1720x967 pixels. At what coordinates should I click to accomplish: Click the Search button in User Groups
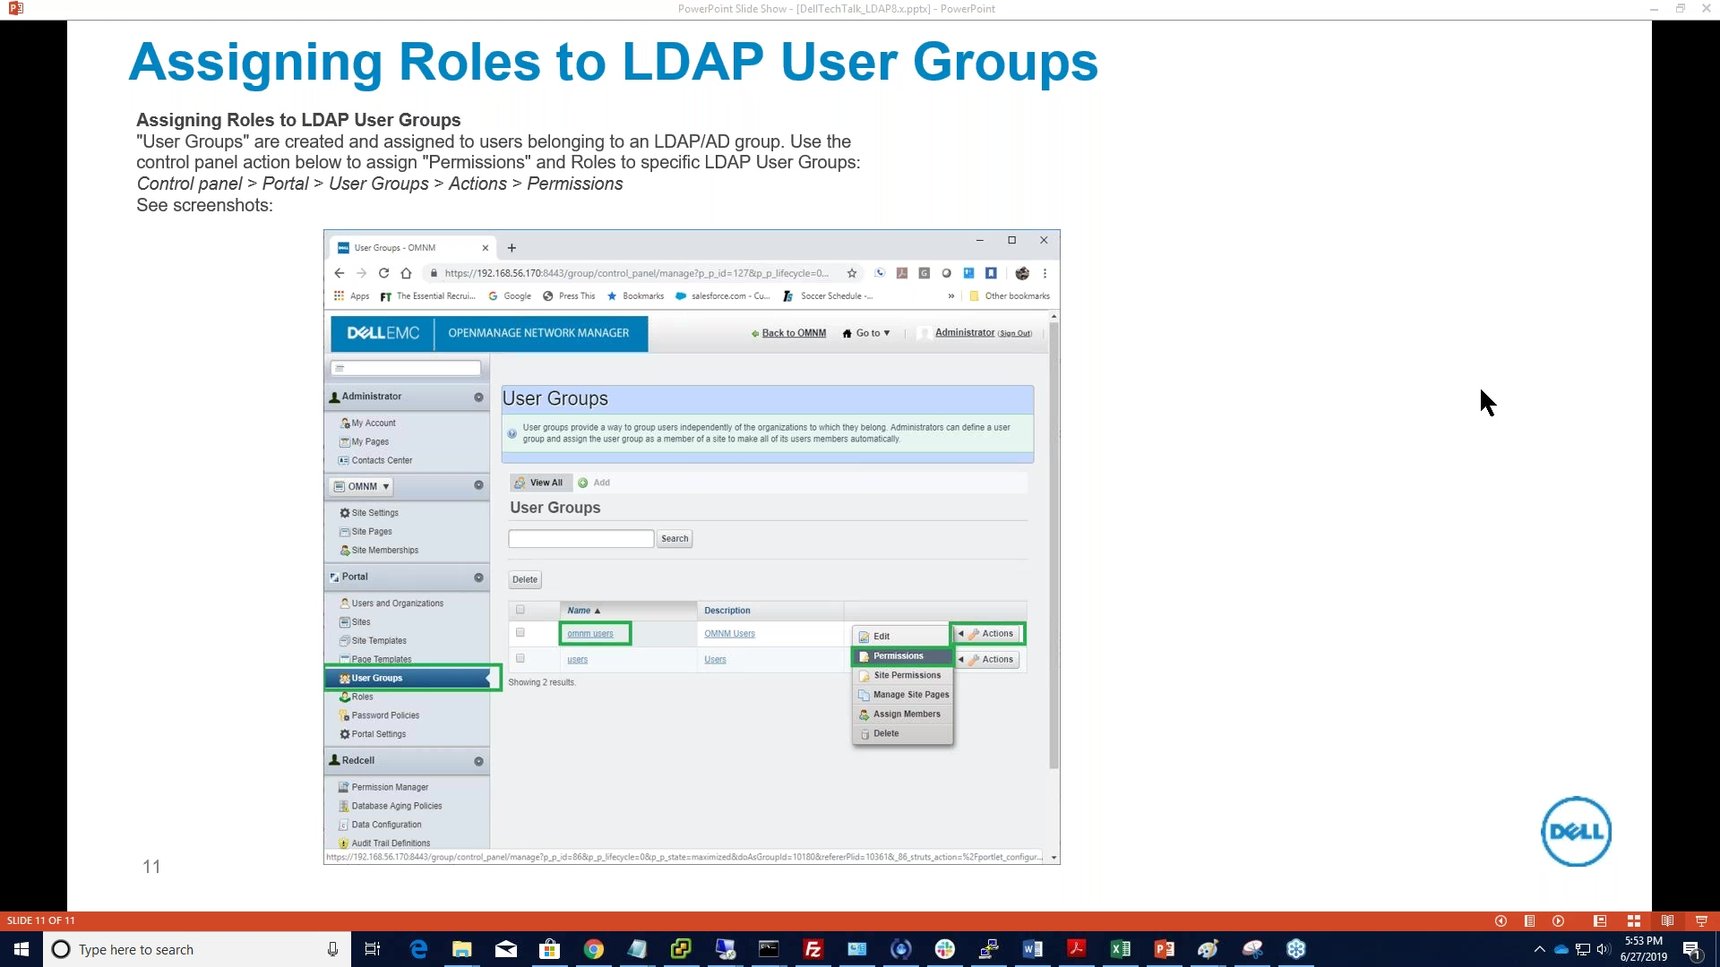(x=674, y=538)
